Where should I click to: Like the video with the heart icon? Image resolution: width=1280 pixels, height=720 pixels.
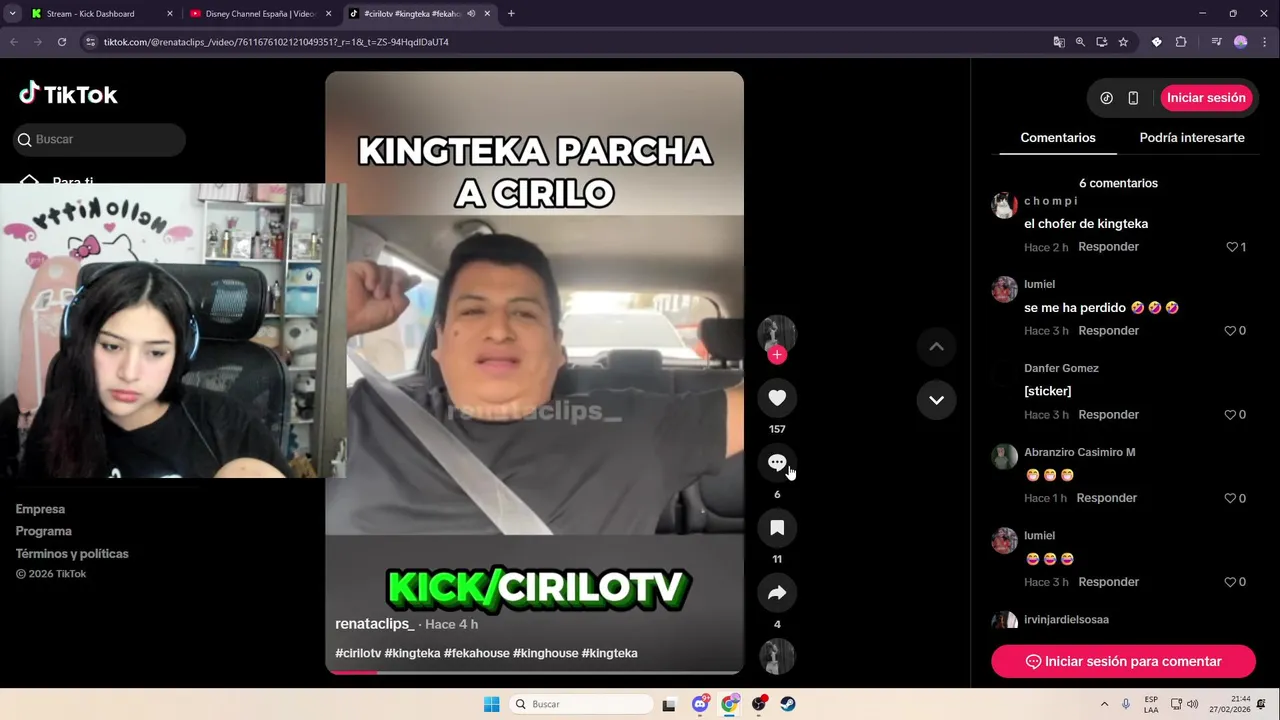tap(777, 398)
